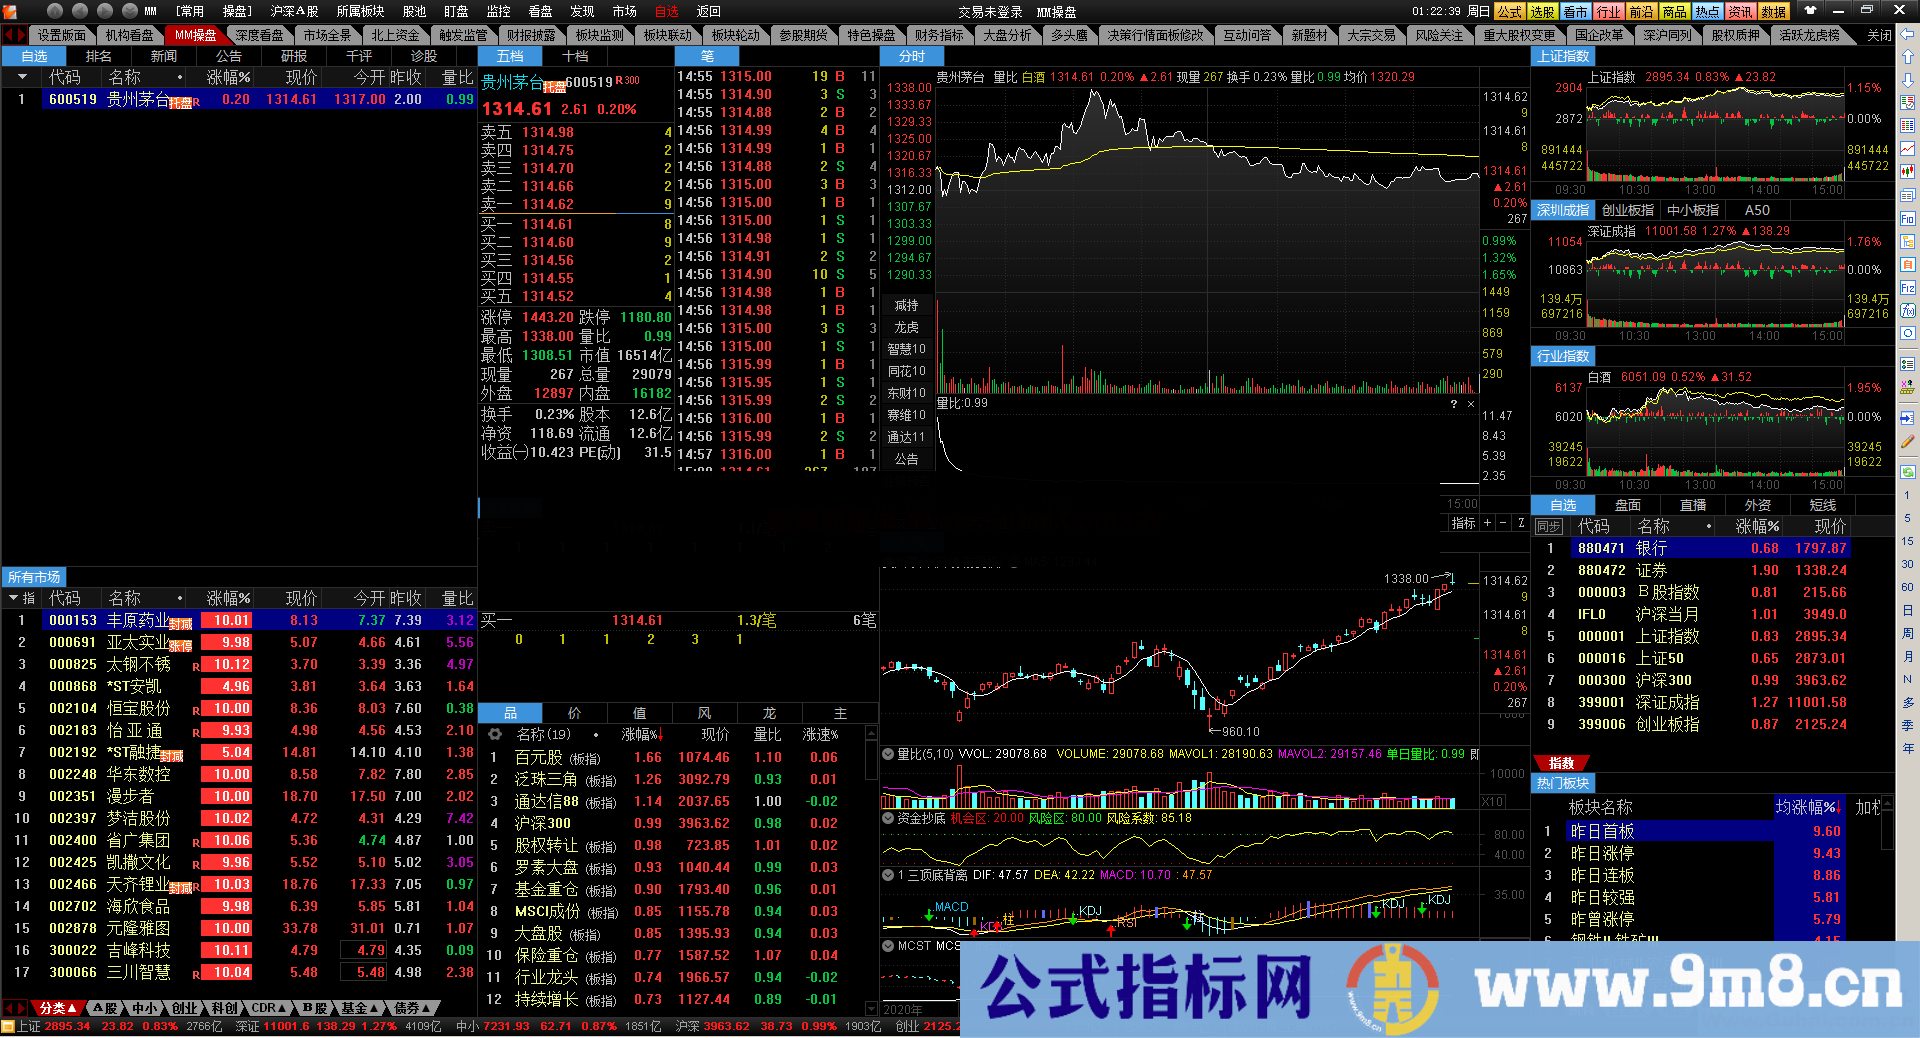Click the pencil drawing tool icon
1920x1038 pixels.
(1908, 441)
